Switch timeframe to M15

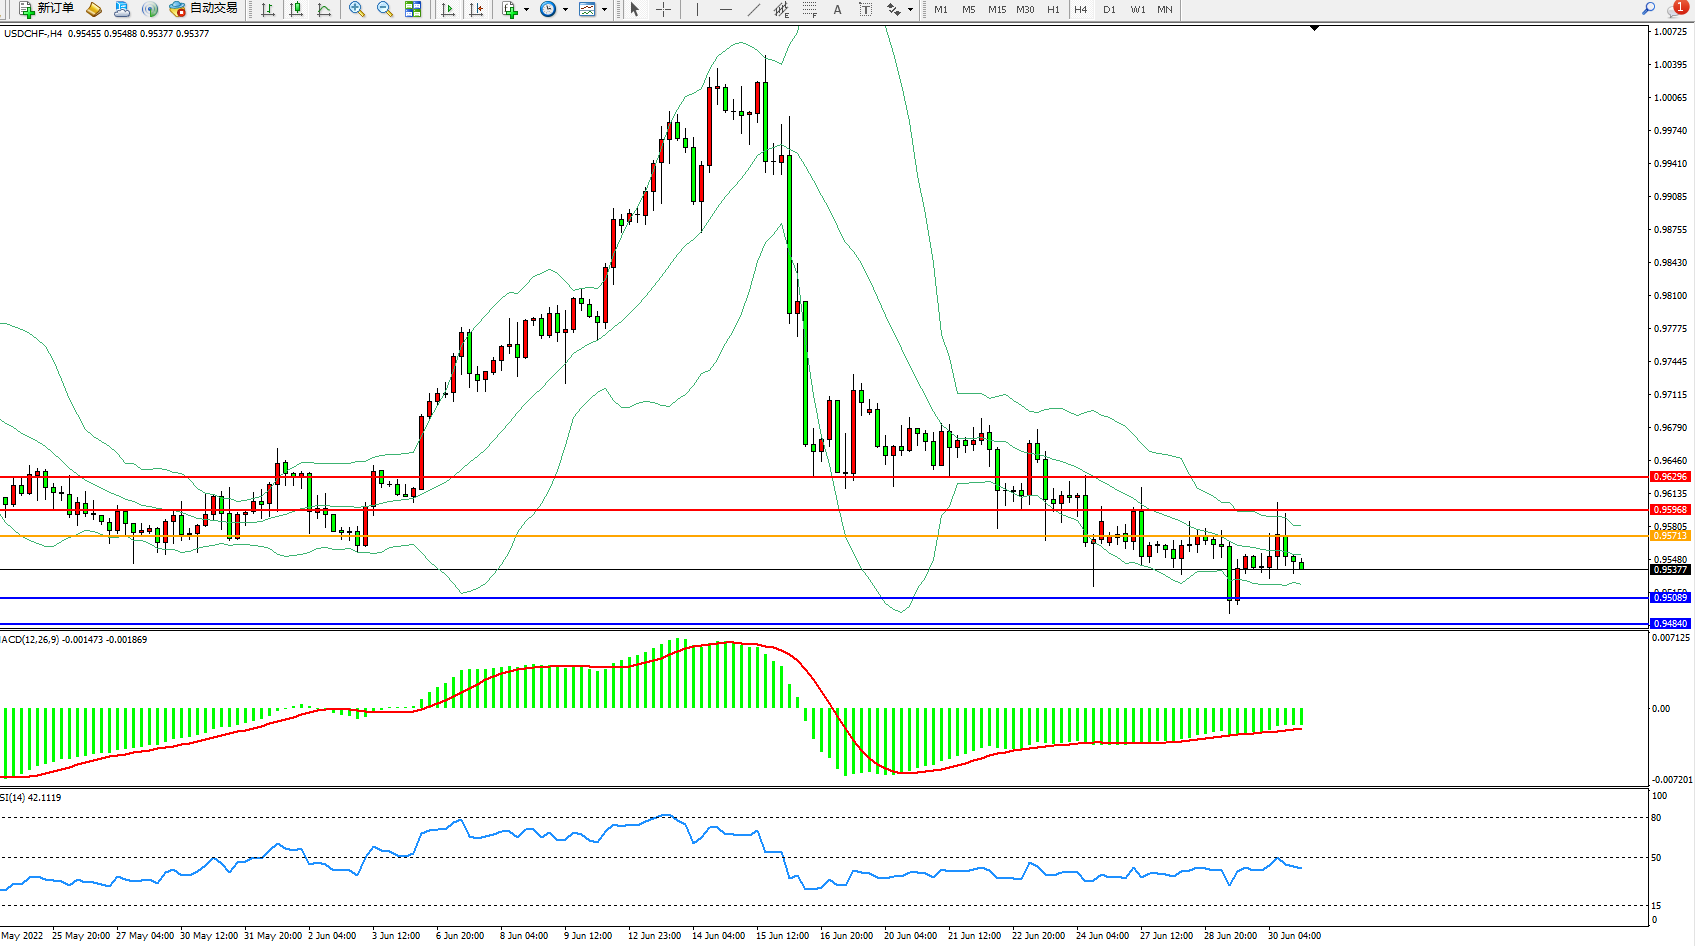997,9
